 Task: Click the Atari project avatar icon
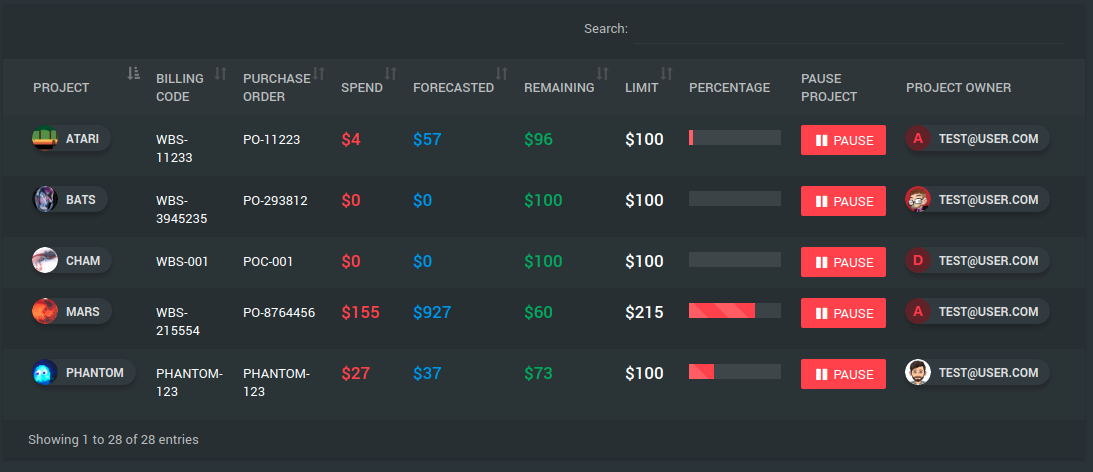45,138
